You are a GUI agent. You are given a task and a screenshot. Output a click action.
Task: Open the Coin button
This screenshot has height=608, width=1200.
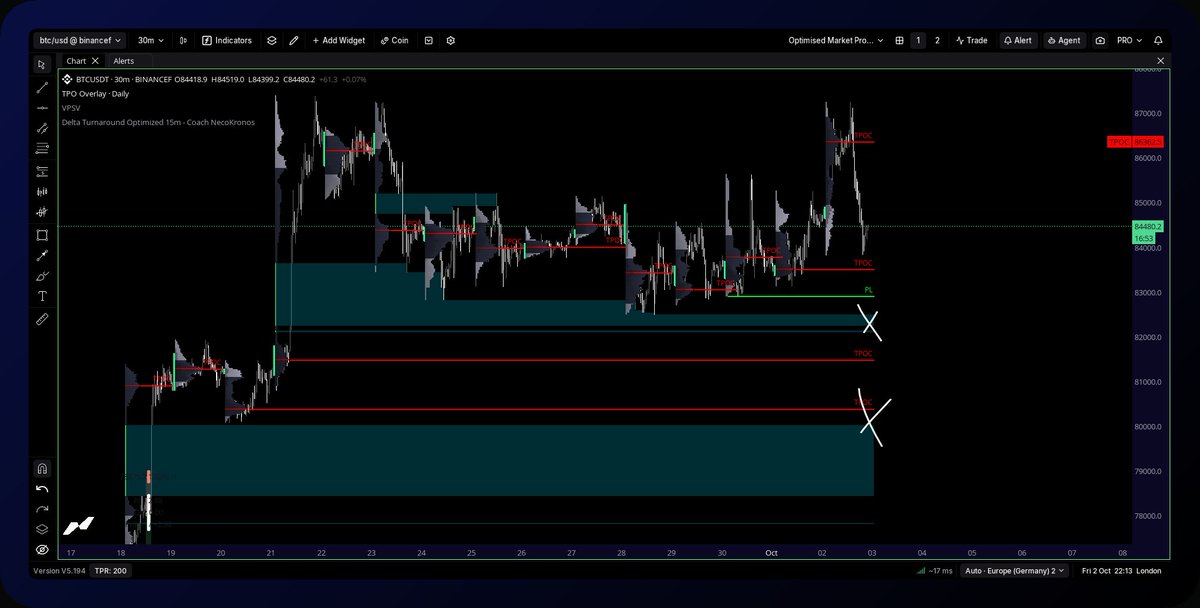pyautogui.click(x=395, y=41)
